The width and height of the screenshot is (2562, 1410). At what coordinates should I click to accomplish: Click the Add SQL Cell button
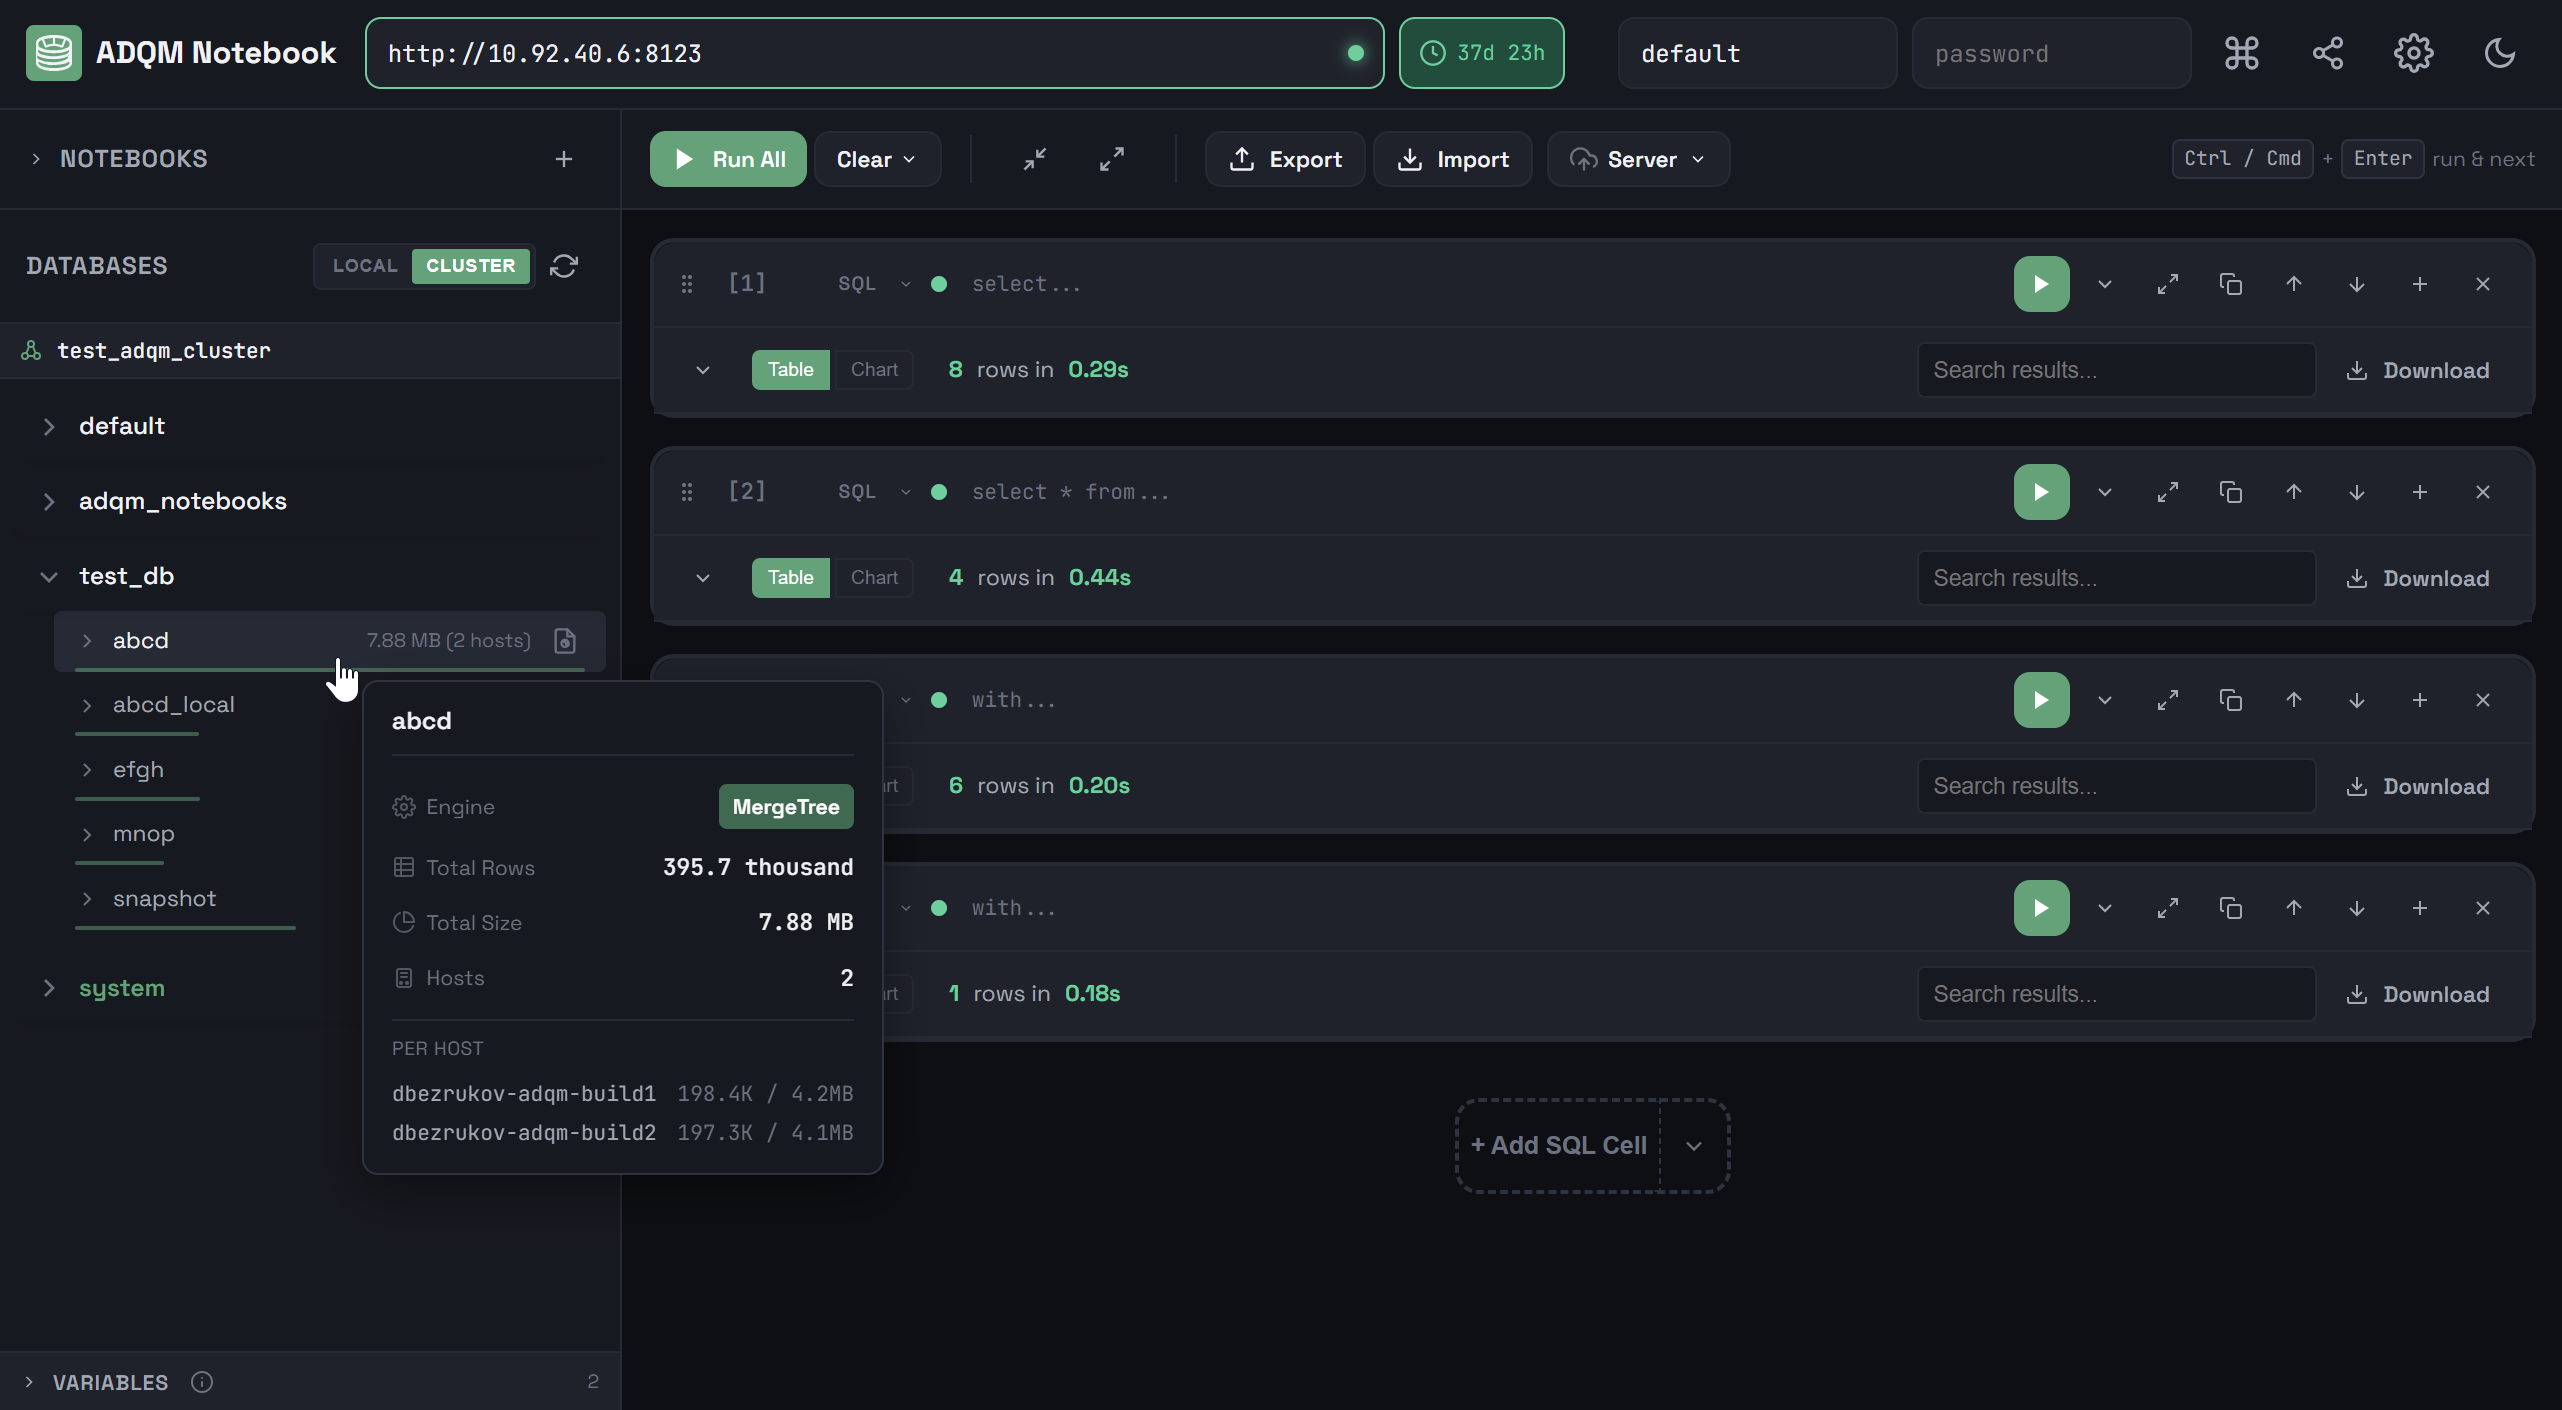pyautogui.click(x=1560, y=1144)
